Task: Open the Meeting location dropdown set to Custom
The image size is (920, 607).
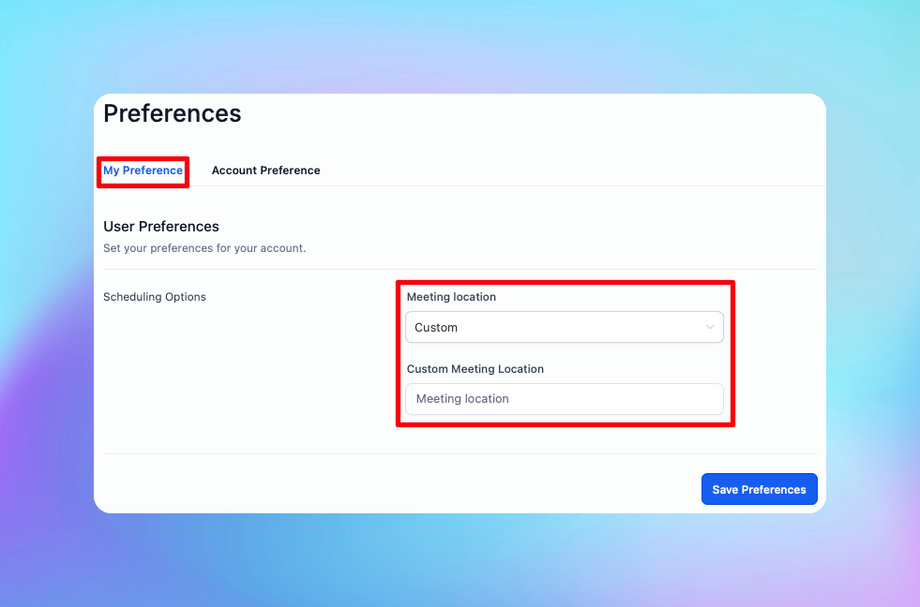Action: click(x=563, y=327)
